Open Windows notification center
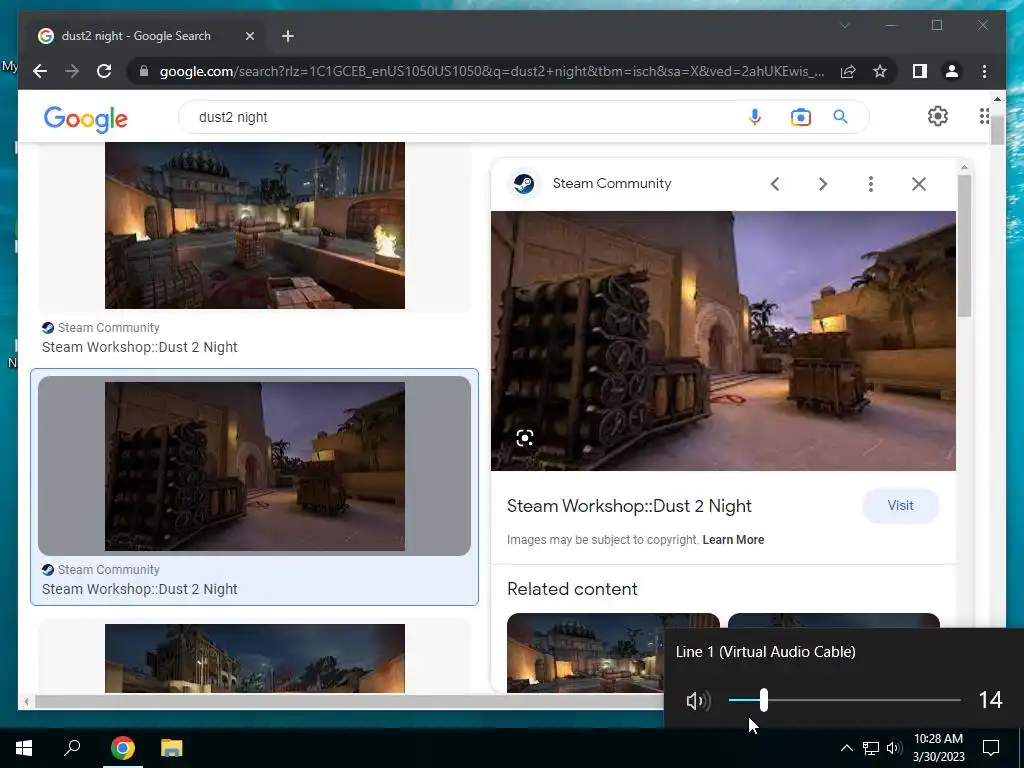The width and height of the screenshot is (1024, 768). [x=991, y=748]
